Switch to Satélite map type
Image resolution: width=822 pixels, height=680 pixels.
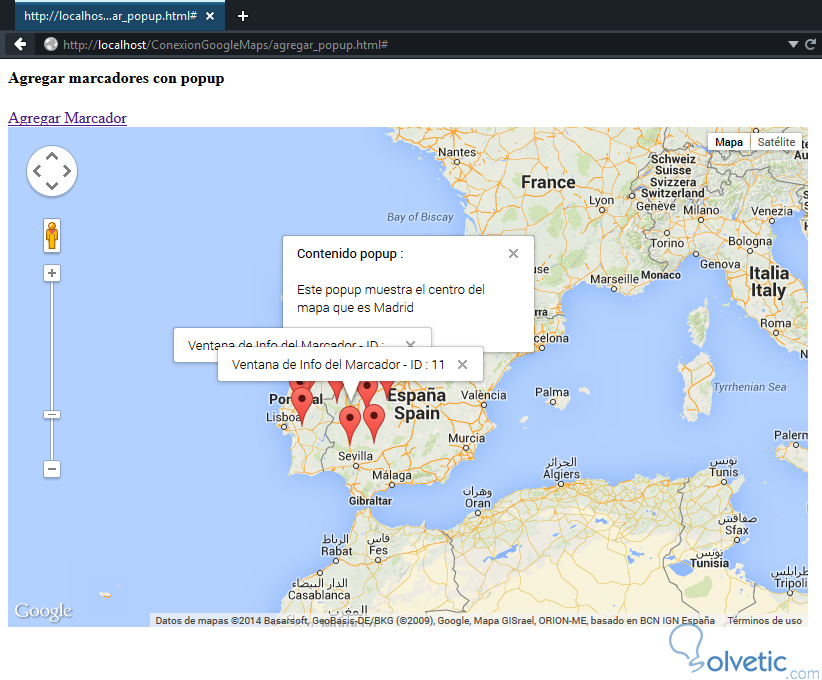776,142
